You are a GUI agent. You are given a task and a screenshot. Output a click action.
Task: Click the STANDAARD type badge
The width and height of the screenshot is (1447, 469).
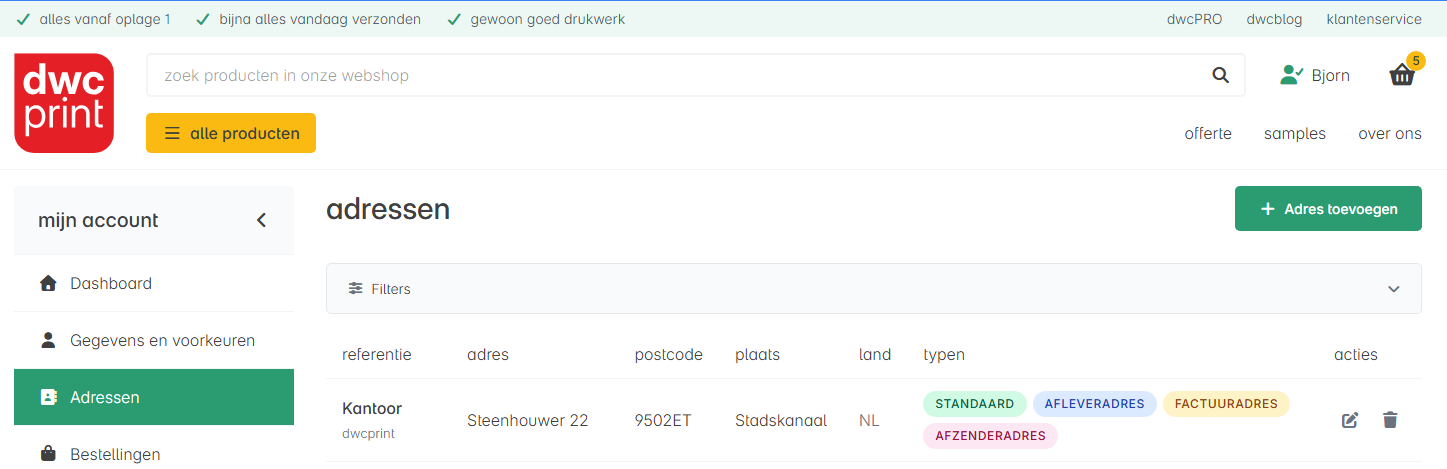click(x=975, y=404)
